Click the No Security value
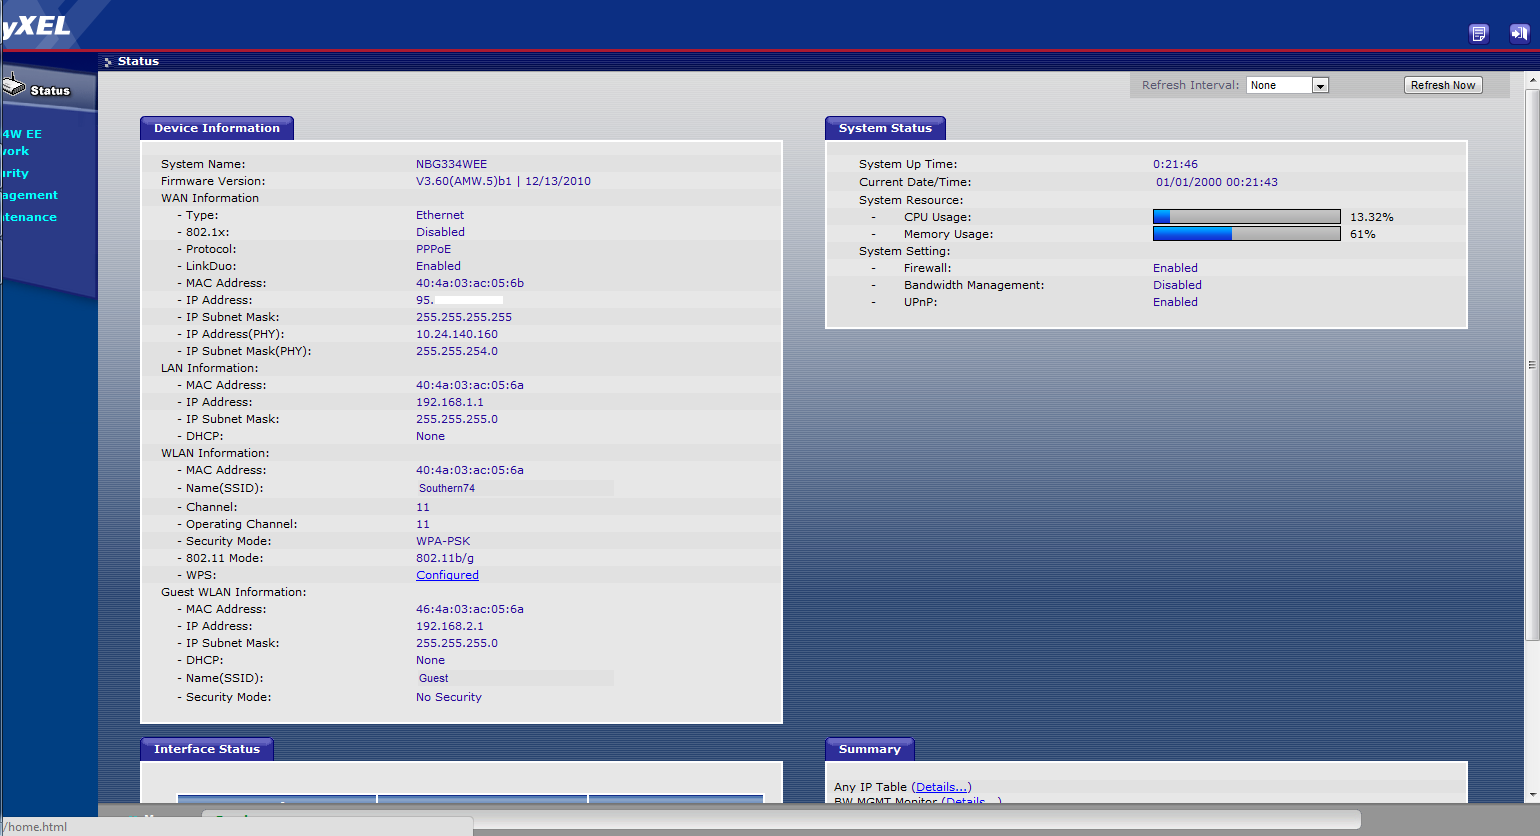 coord(449,697)
